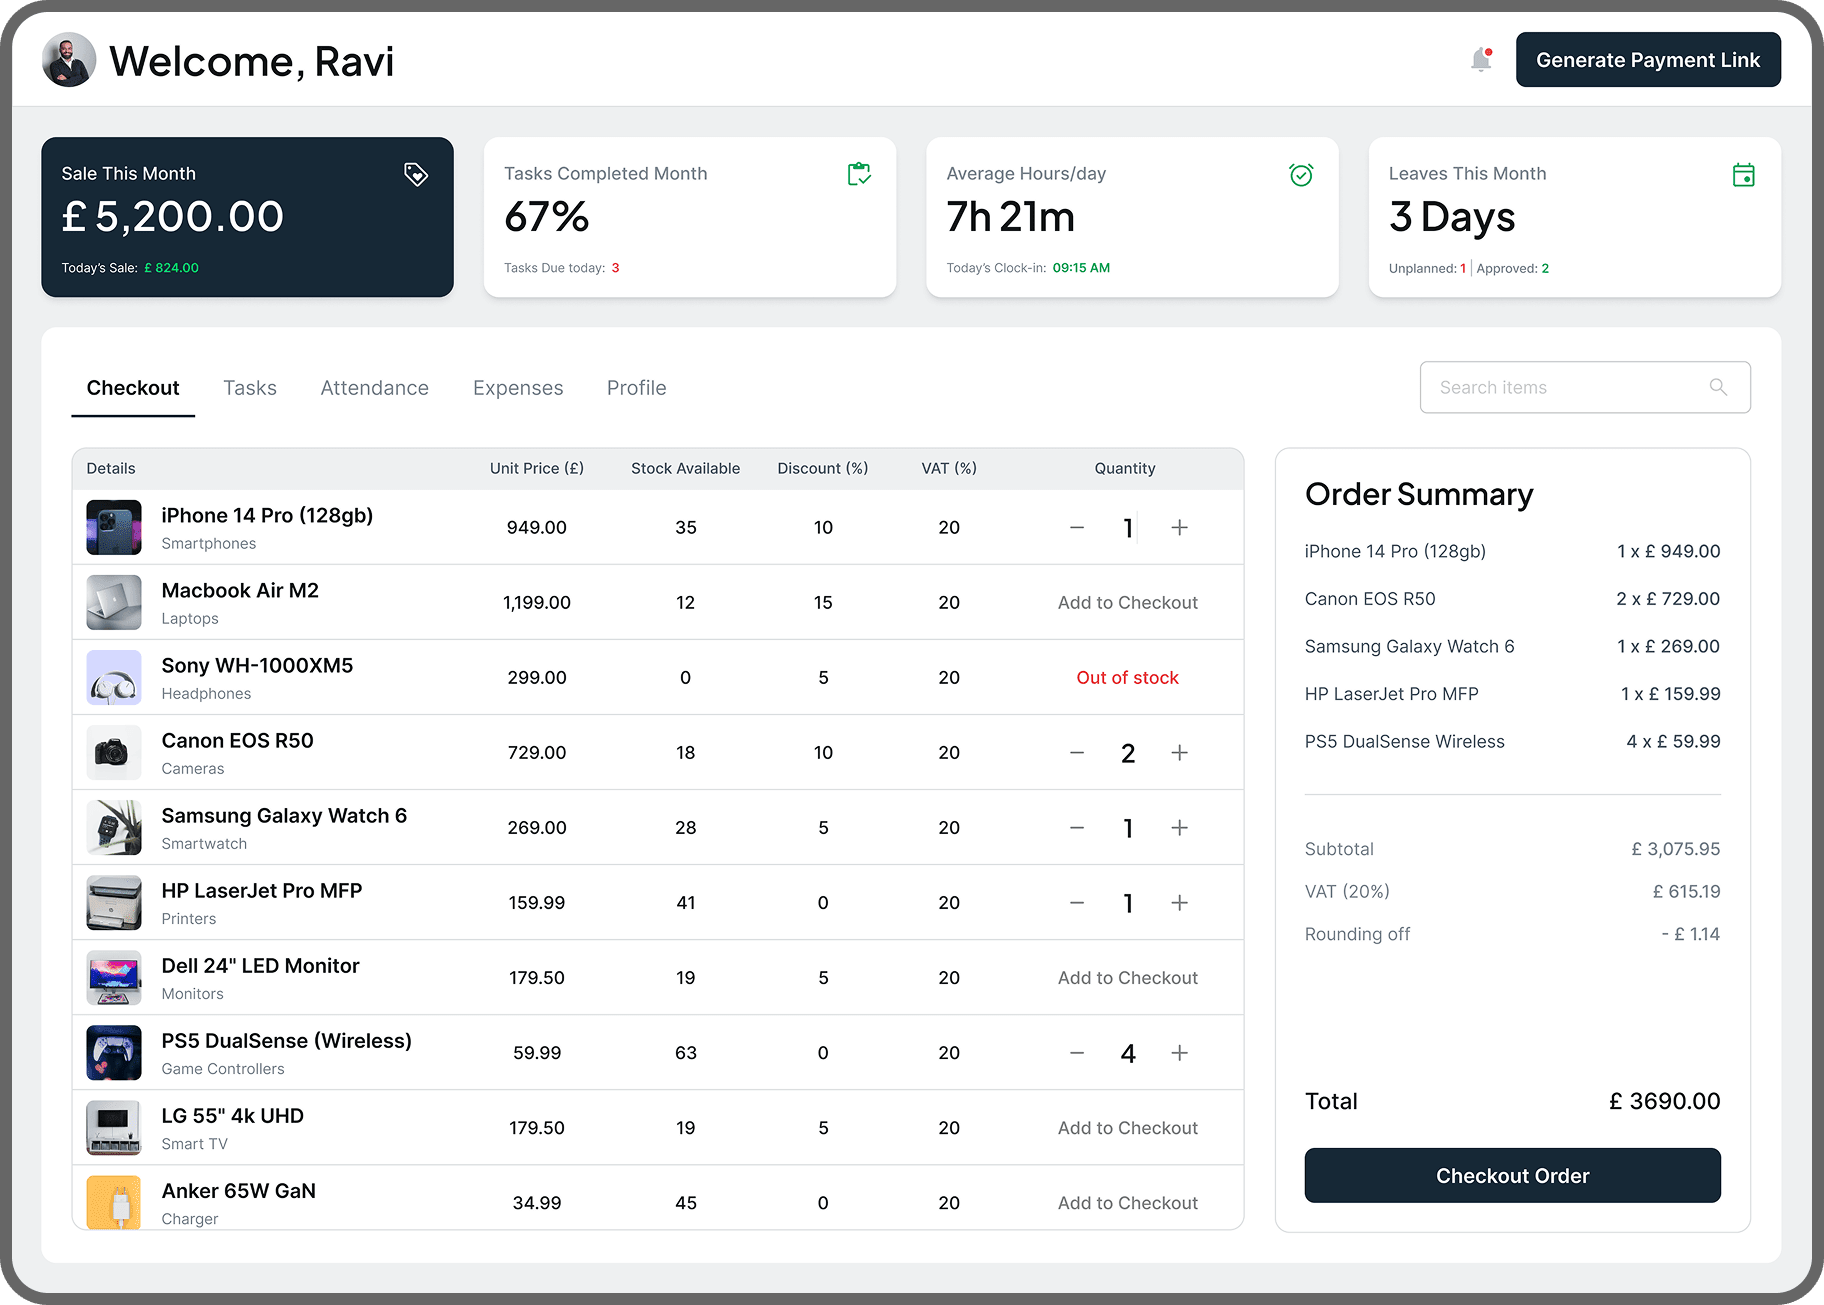Add Dell 24" LED Monitor to Checkout
The image size is (1824, 1305).
coord(1127,977)
